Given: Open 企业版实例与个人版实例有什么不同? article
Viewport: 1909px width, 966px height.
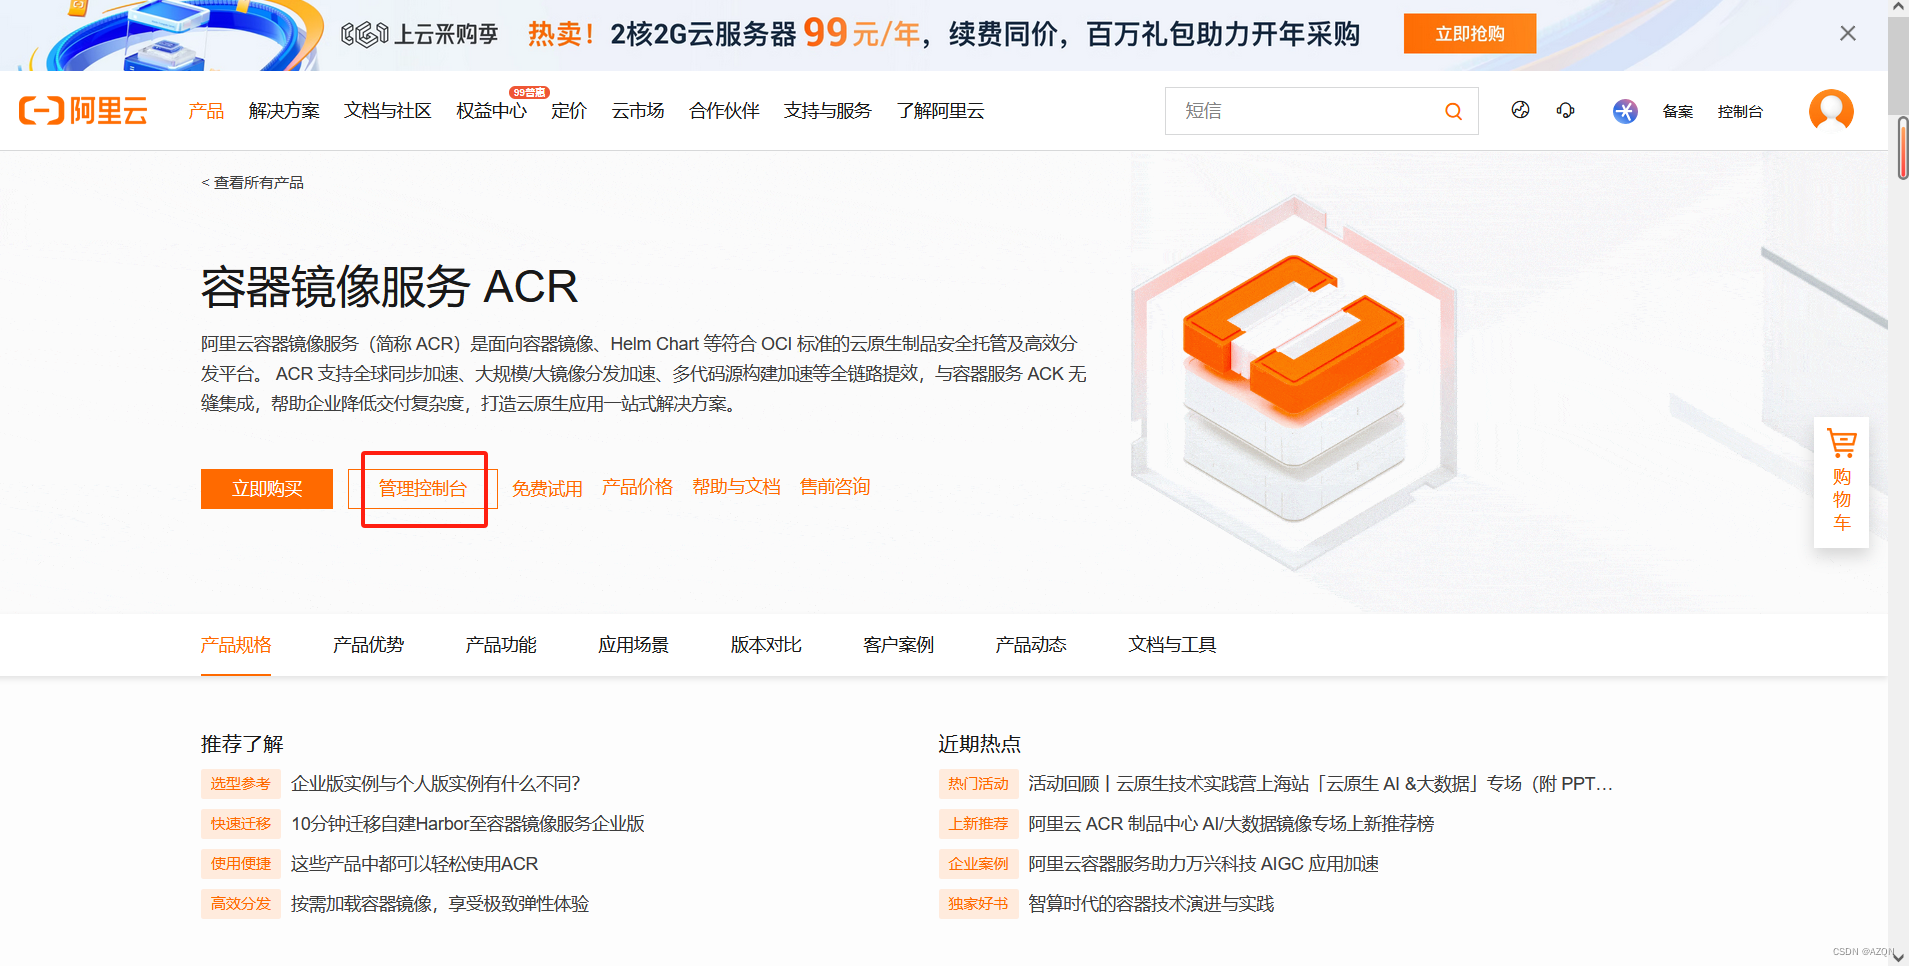Looking at the screenshot, I should 435,784.
